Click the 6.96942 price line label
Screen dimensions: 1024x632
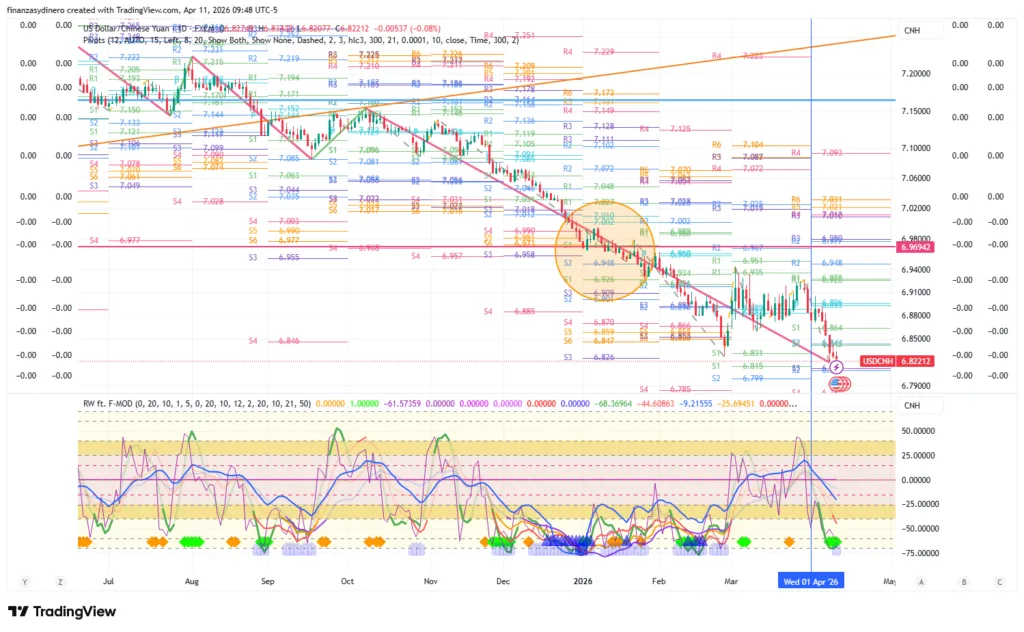(x=916, y=245)
